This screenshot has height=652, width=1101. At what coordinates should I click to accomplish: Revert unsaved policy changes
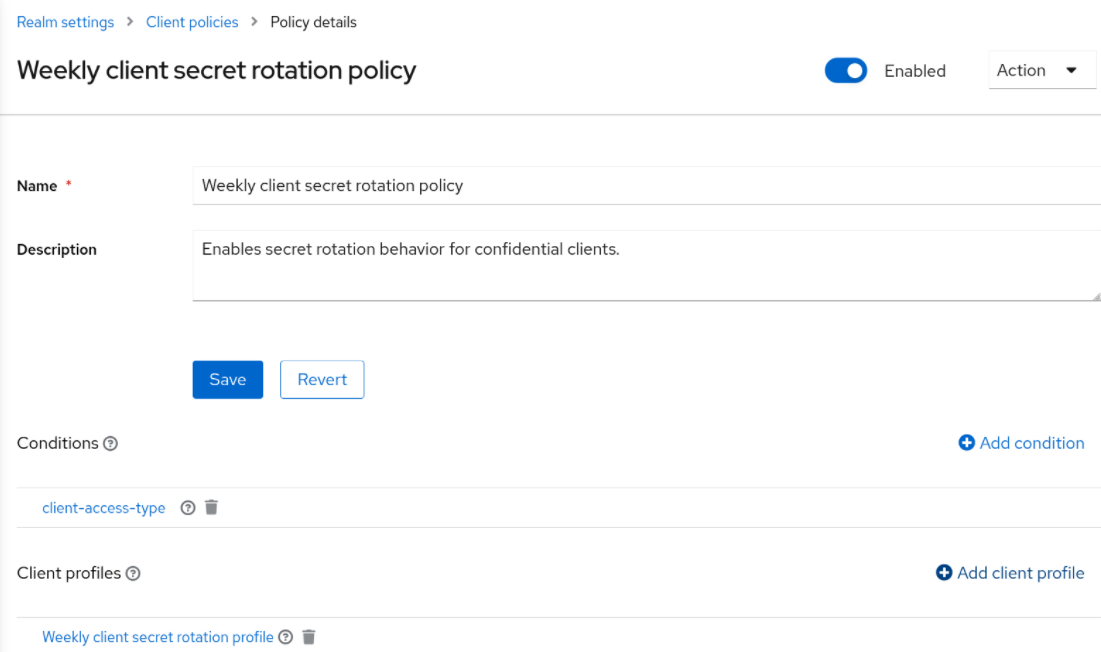322,379
